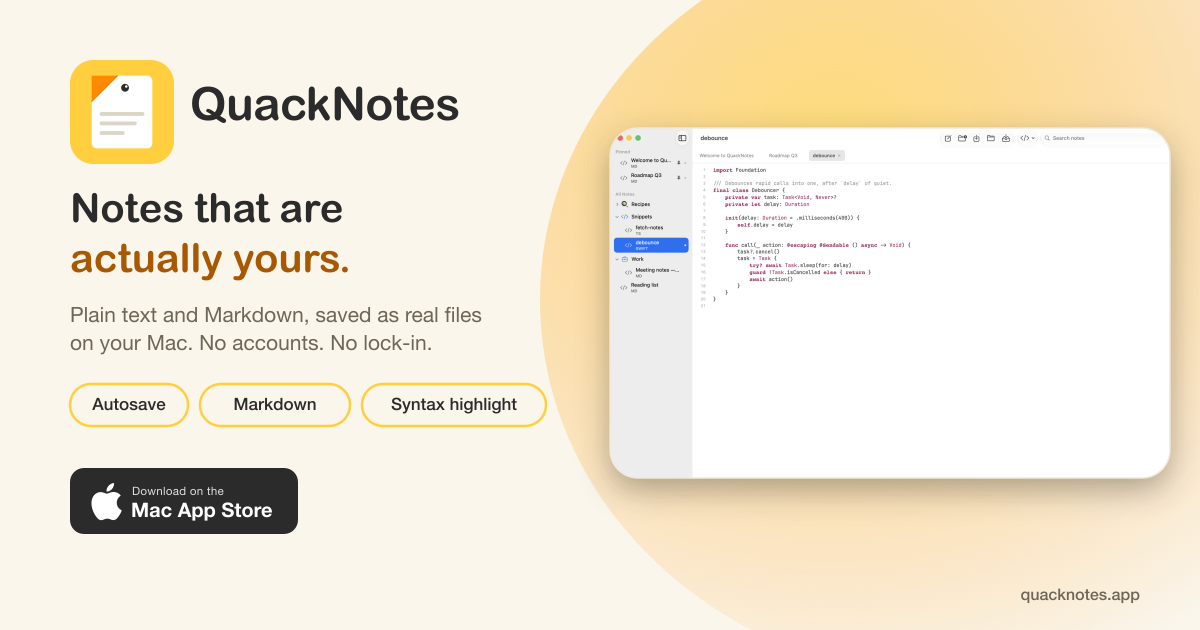The width and height of the screenshot is (1200, 630).
Task: Click the Pinned section header
Action: click(x=623, y=152)
